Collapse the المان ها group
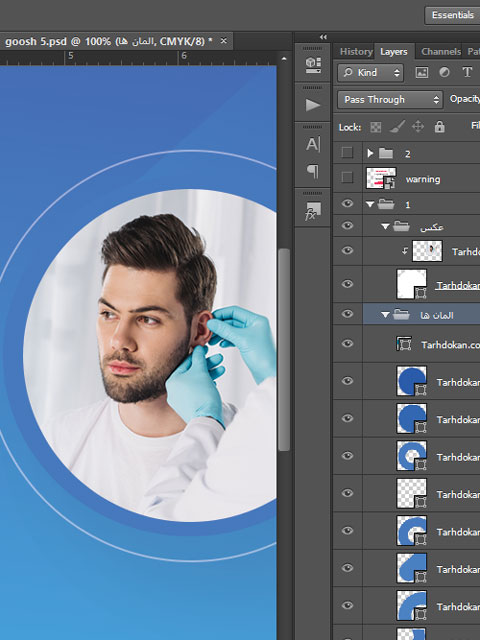 coord(385,315)
